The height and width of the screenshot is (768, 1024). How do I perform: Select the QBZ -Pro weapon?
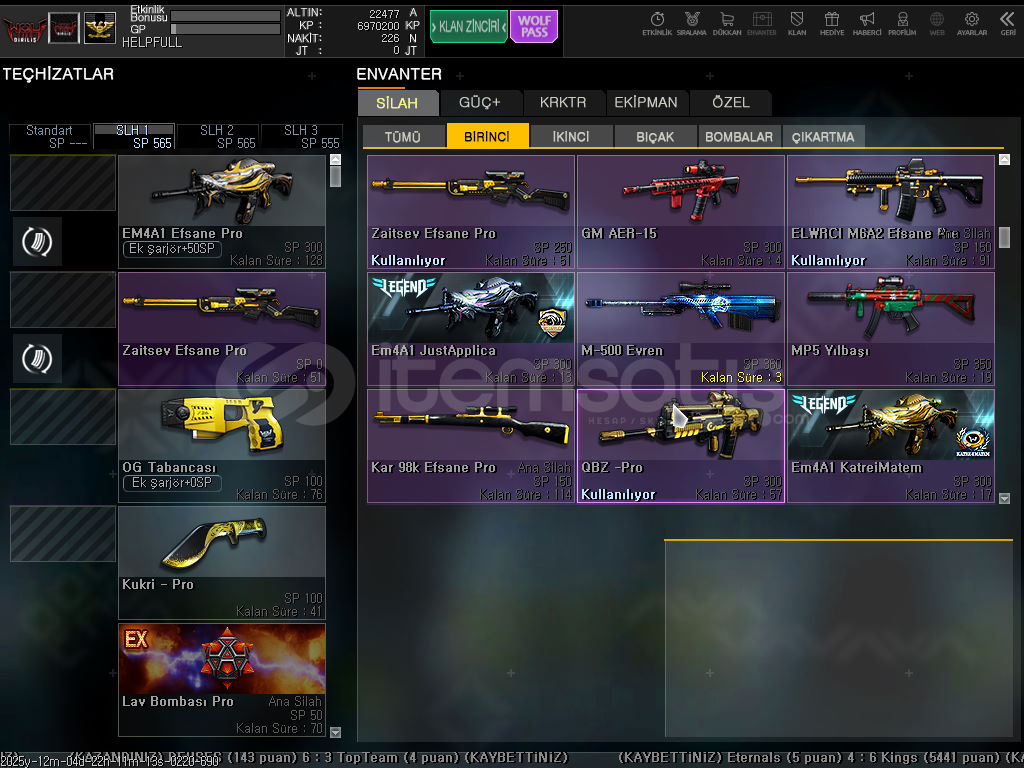(x=680, y=446)
